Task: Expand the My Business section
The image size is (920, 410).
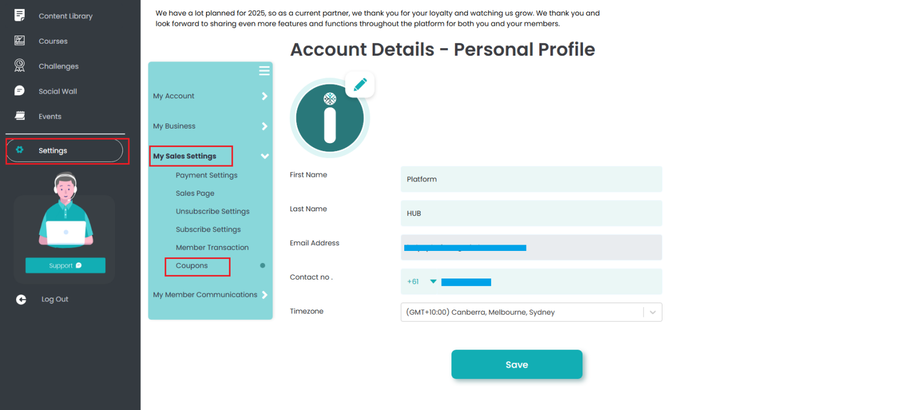Action: pyautogui.click(x=264, y=126)
